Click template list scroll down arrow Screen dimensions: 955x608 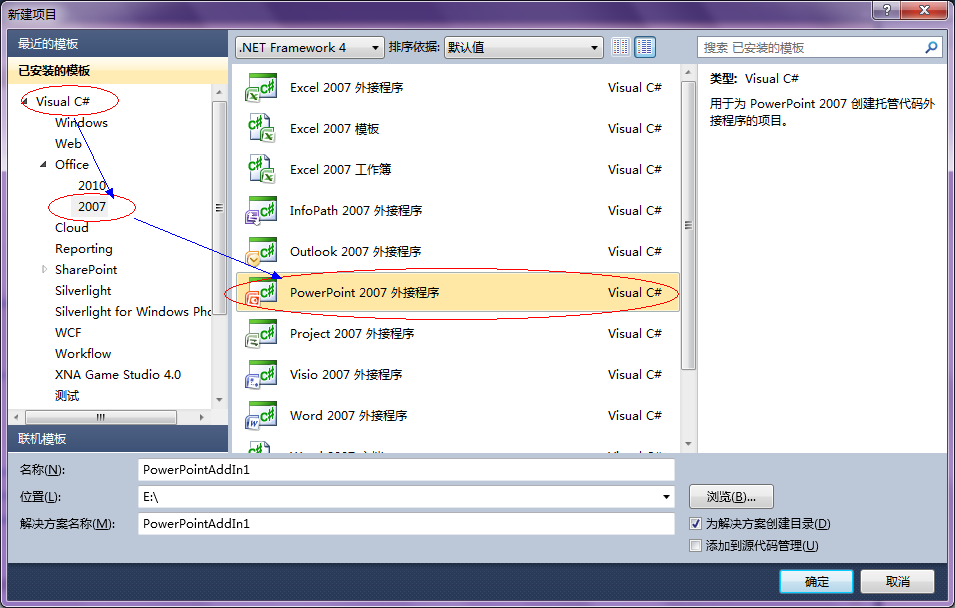[x=688, y=444]
